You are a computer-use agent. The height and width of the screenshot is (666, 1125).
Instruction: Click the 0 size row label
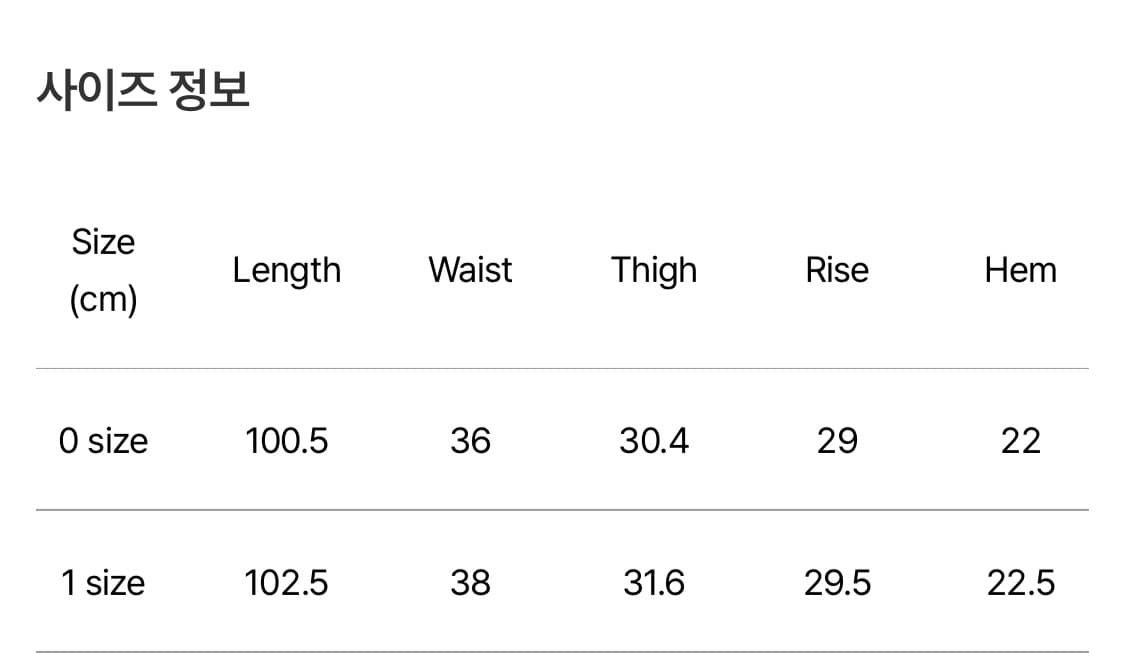coord(103,440)
